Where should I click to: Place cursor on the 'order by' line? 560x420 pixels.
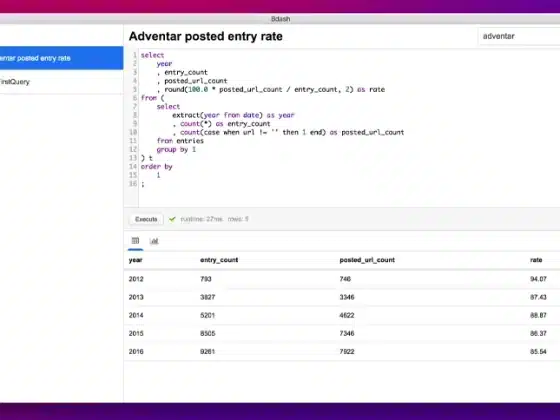(x=156, y=166)
